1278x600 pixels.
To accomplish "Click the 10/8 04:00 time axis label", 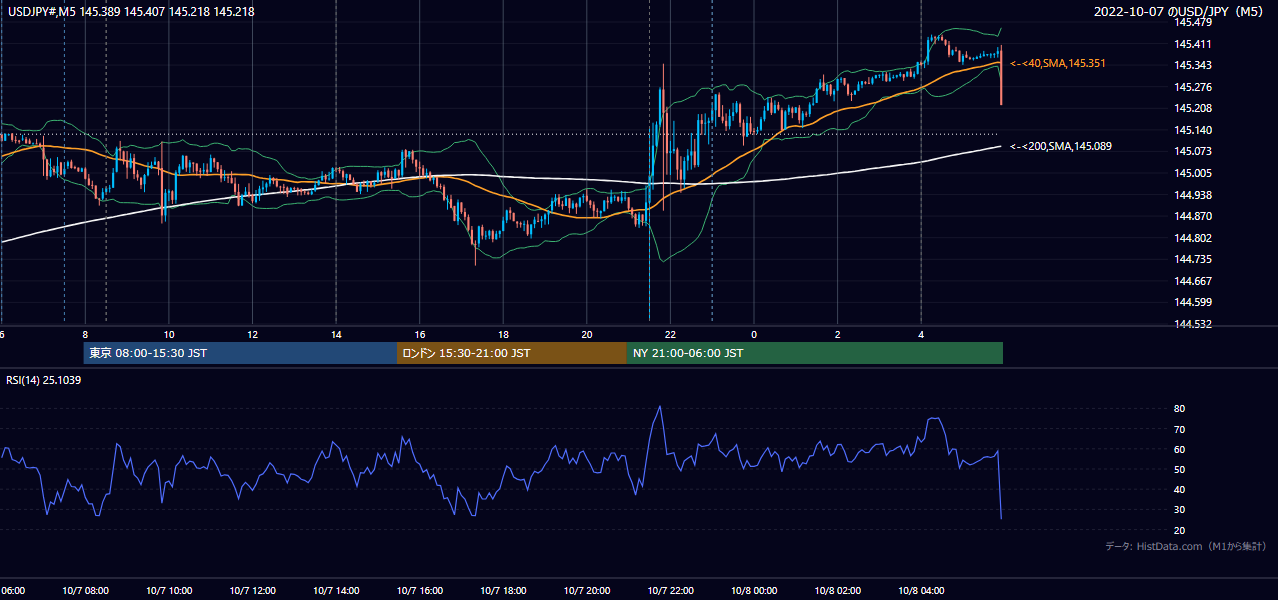I will pyautogui.click(x=920, y=591).
